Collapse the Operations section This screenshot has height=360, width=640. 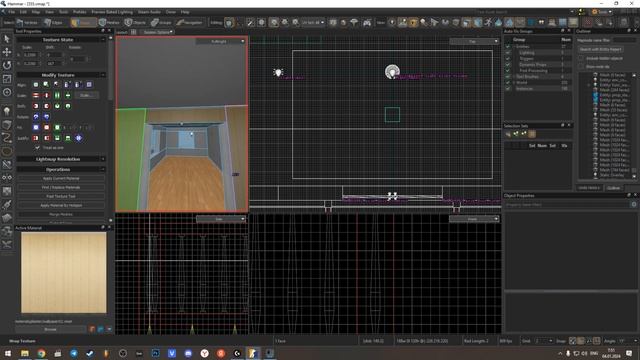tap(102, 169)
